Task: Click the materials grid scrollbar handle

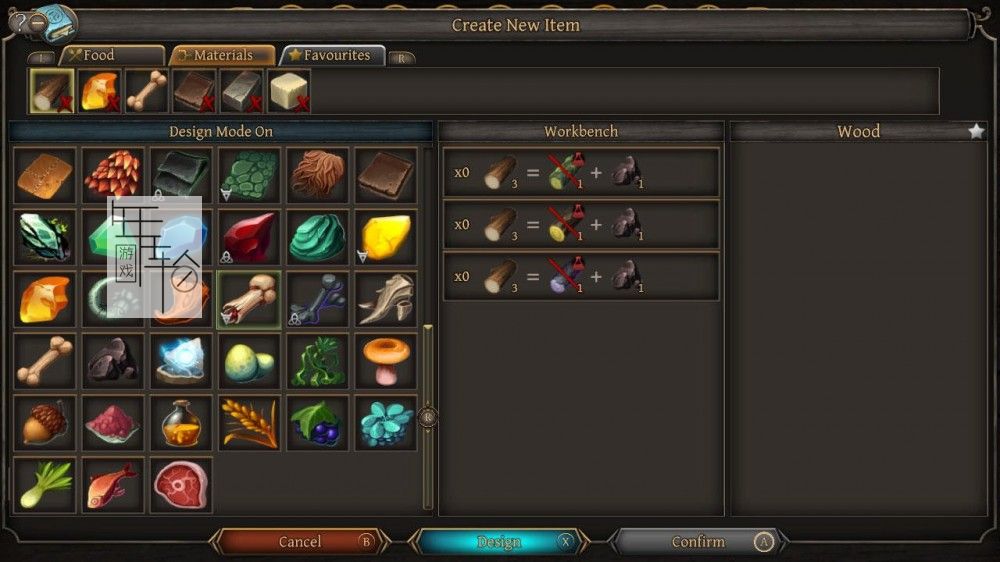Action: [428, 417]
